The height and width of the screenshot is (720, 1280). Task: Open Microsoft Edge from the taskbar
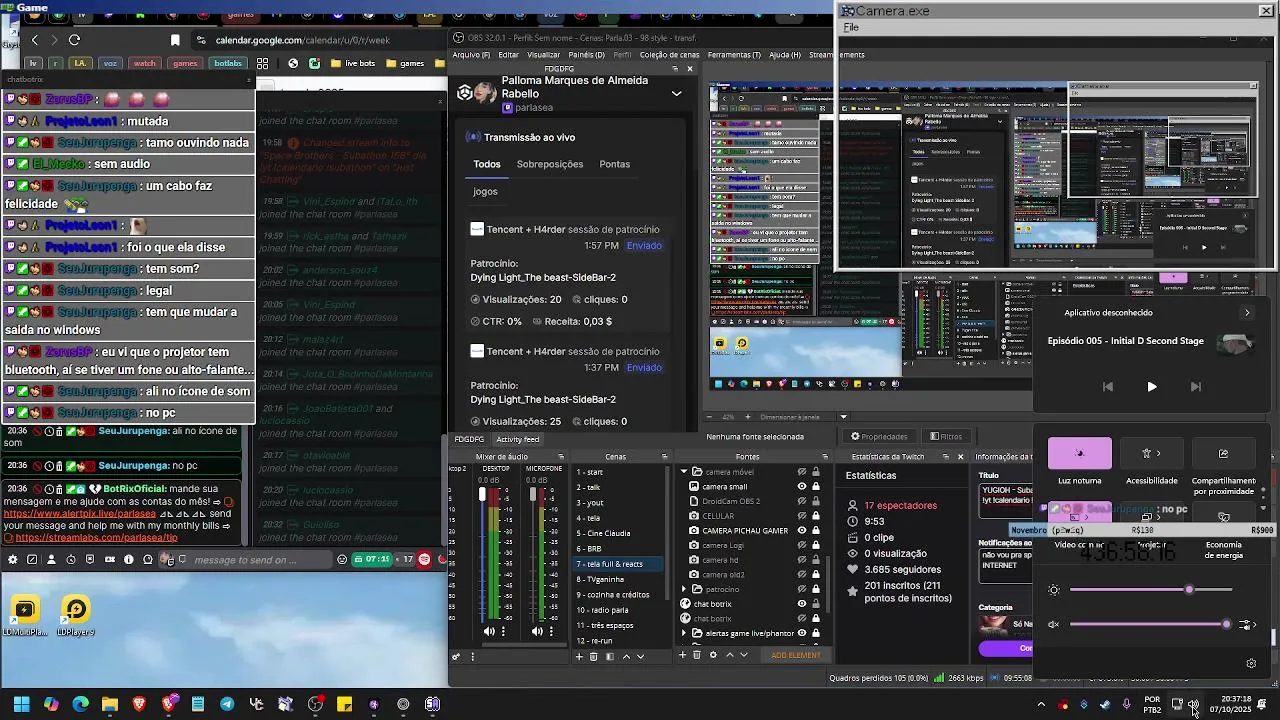80,704
